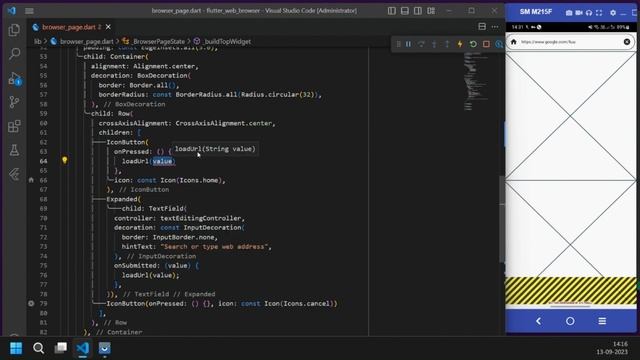Open the Explorer view in activity bar
Screen dimensions: 640x360
point(14,30)
